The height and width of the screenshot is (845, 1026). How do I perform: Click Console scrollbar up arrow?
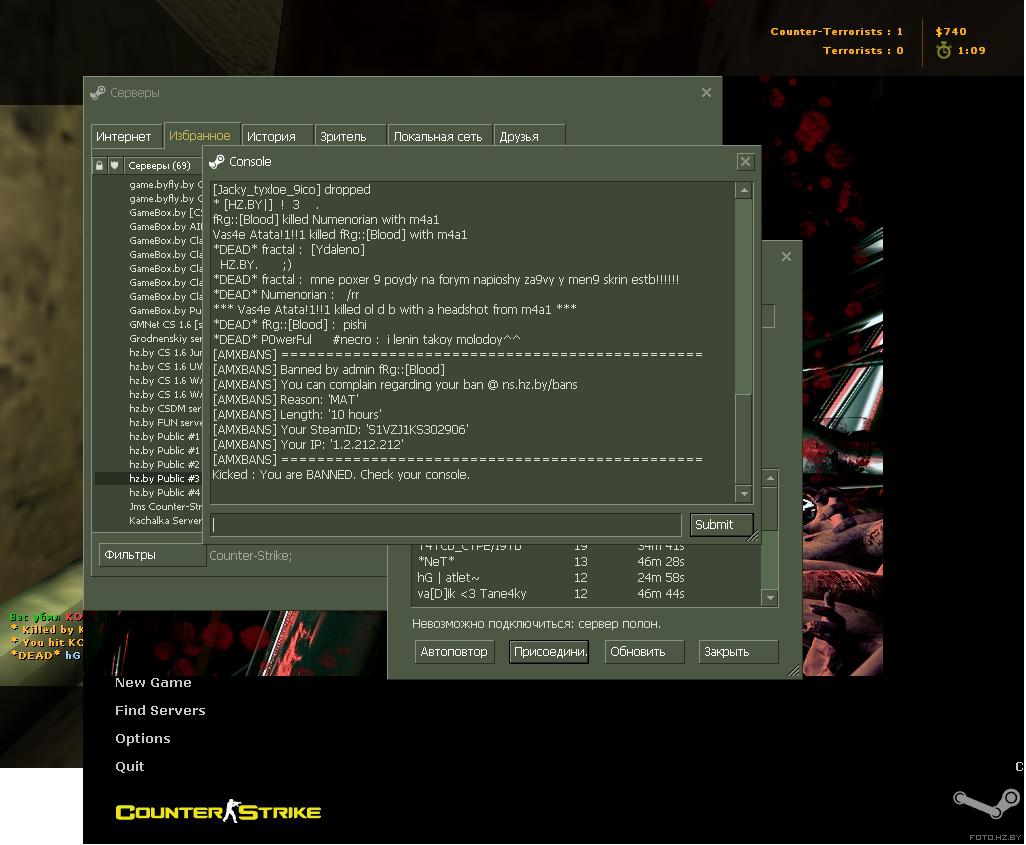point(743,190)
